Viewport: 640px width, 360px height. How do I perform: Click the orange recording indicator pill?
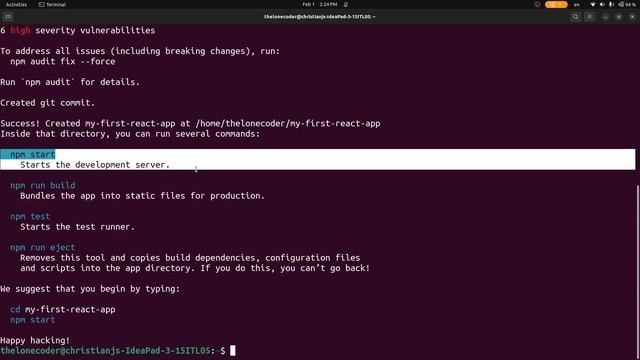556,4
